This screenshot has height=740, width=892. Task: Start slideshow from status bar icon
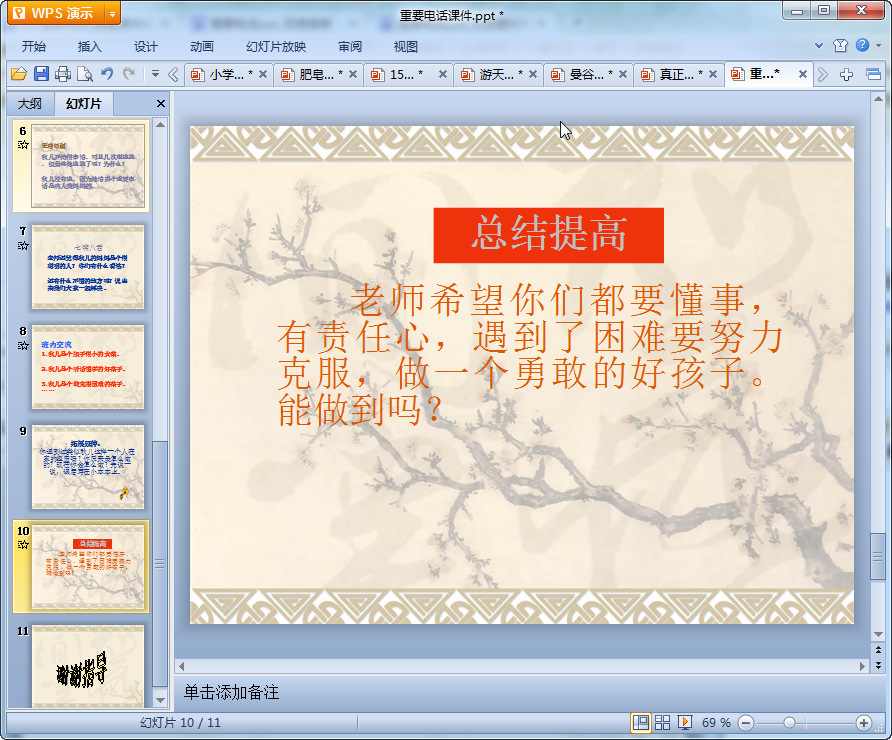pos(684,722)
